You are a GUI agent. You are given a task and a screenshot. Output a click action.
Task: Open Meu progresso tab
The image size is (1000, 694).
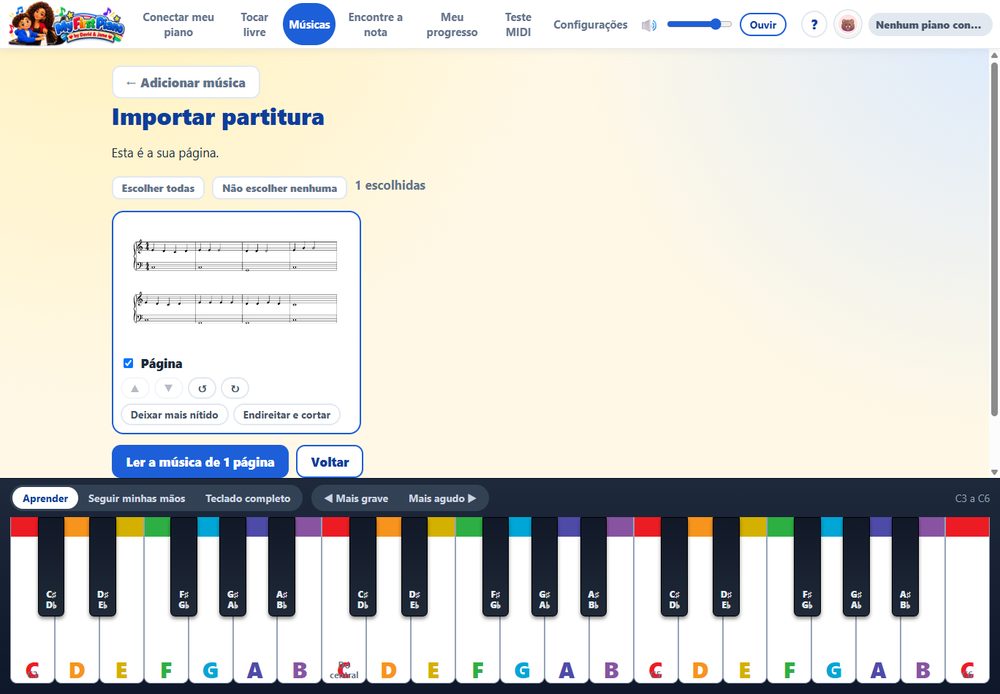click(452, 24)
